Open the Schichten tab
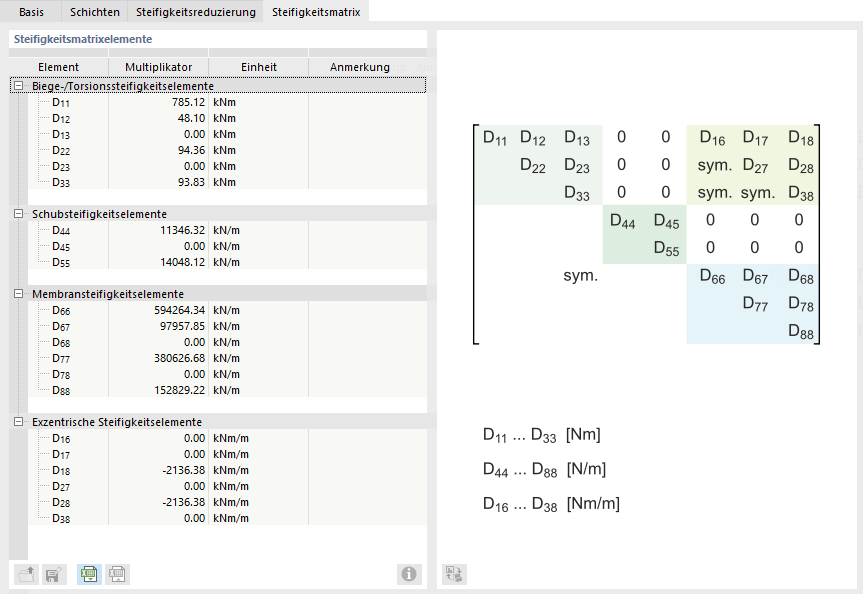Viewport: 863px width, 594px height. point(94,12)
